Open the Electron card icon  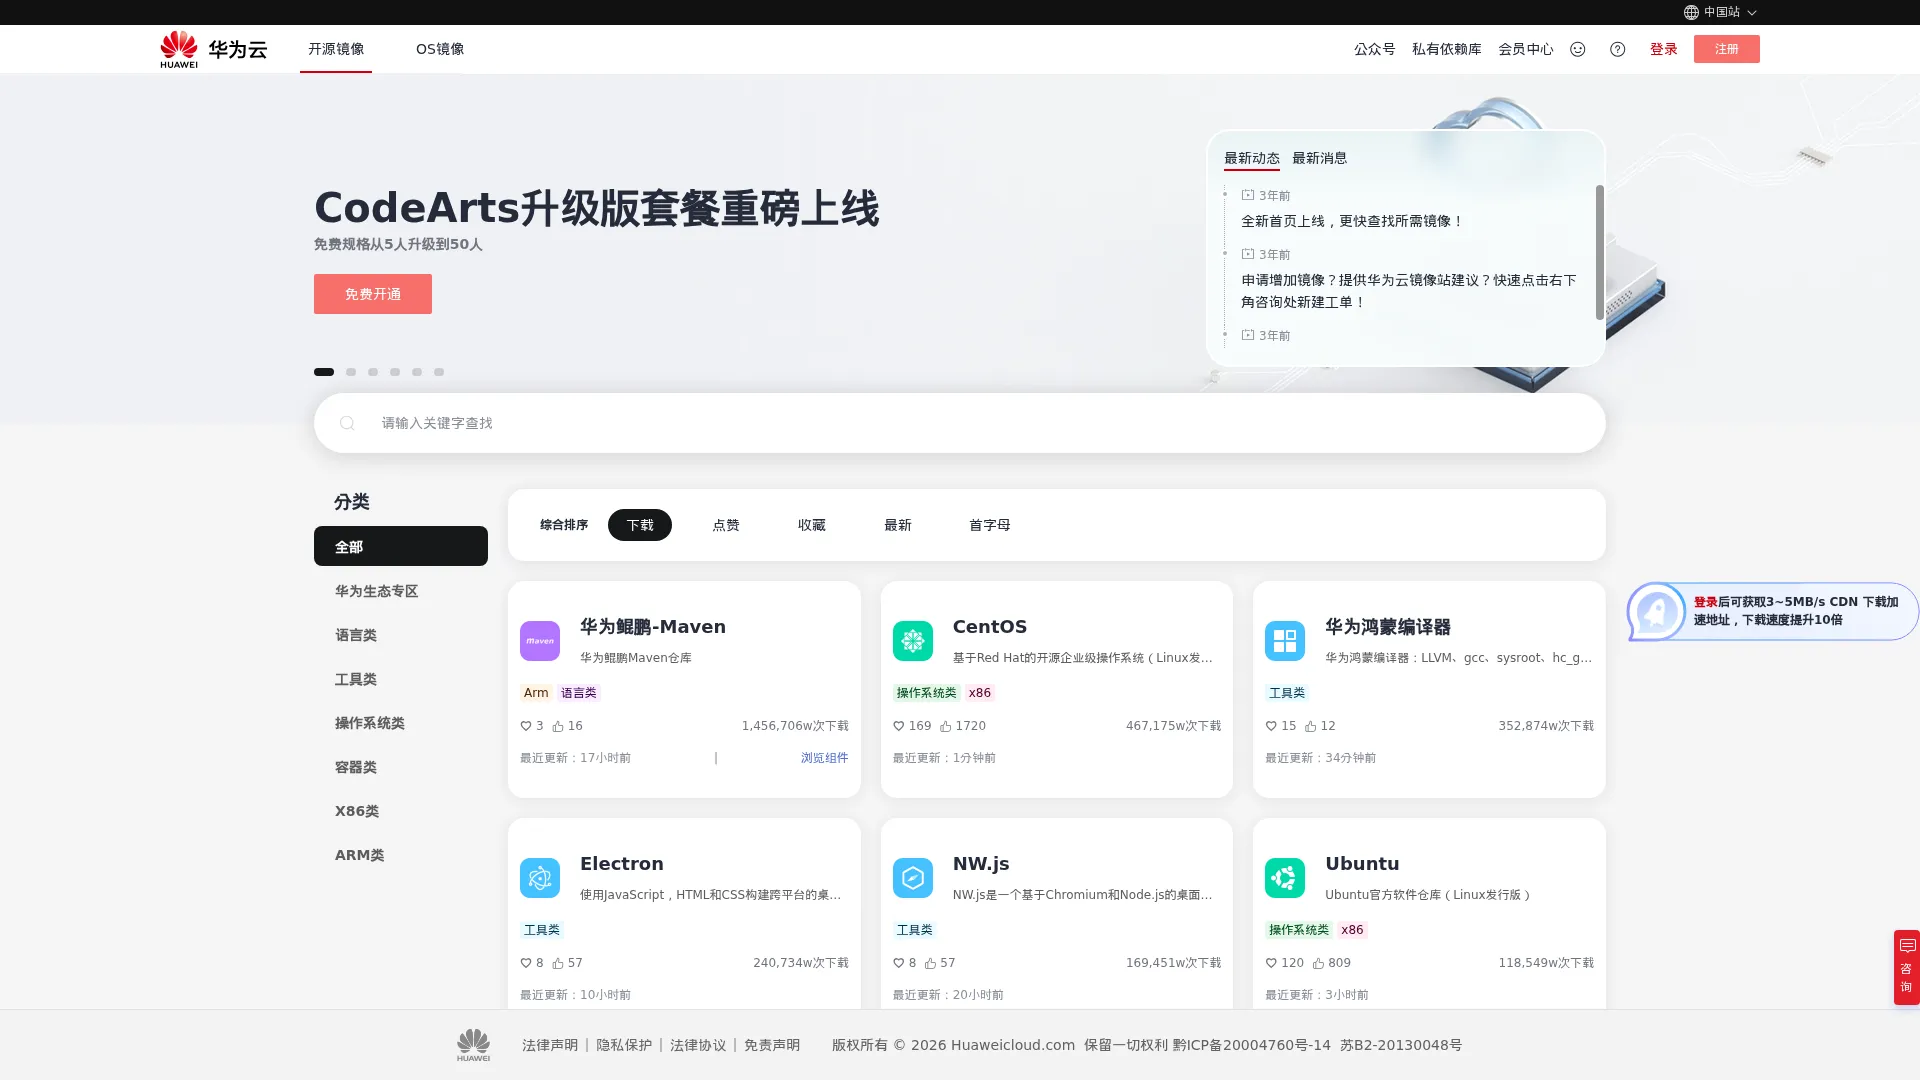coord(540,878)
